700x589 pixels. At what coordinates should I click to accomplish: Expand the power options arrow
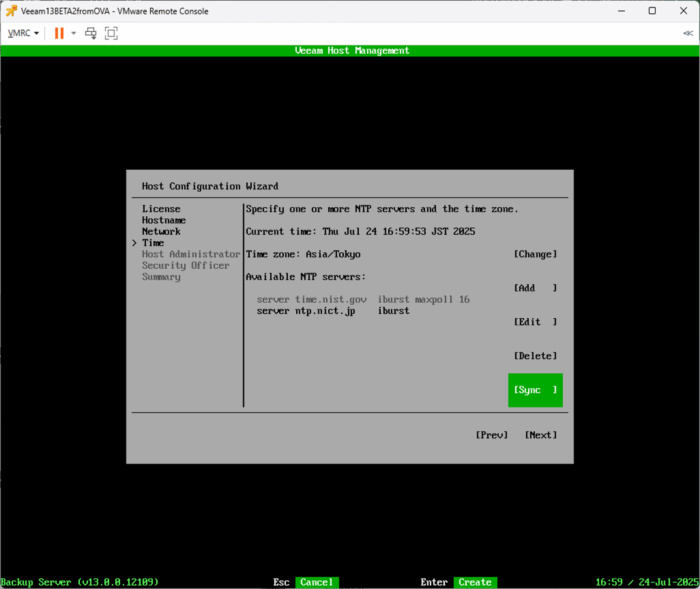click(74, 33)
